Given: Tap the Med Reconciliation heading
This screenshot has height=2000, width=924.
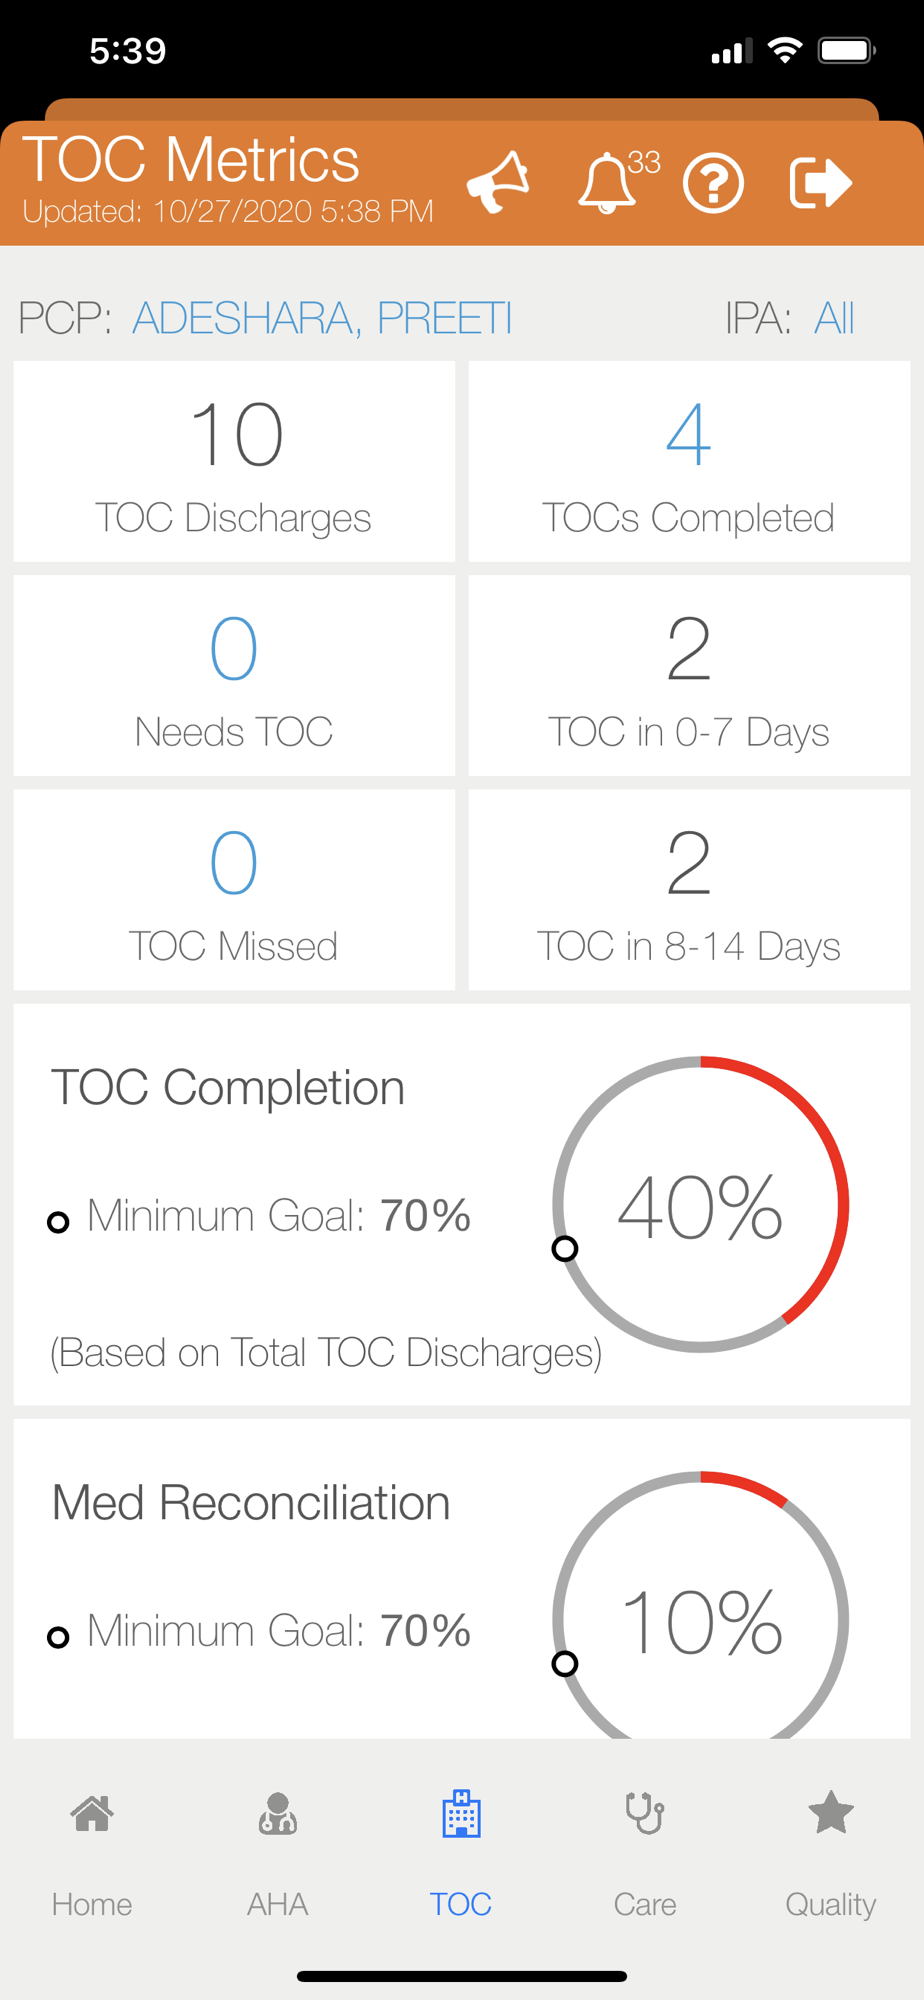Looking at the screenshot, I should click(251, 1503).
